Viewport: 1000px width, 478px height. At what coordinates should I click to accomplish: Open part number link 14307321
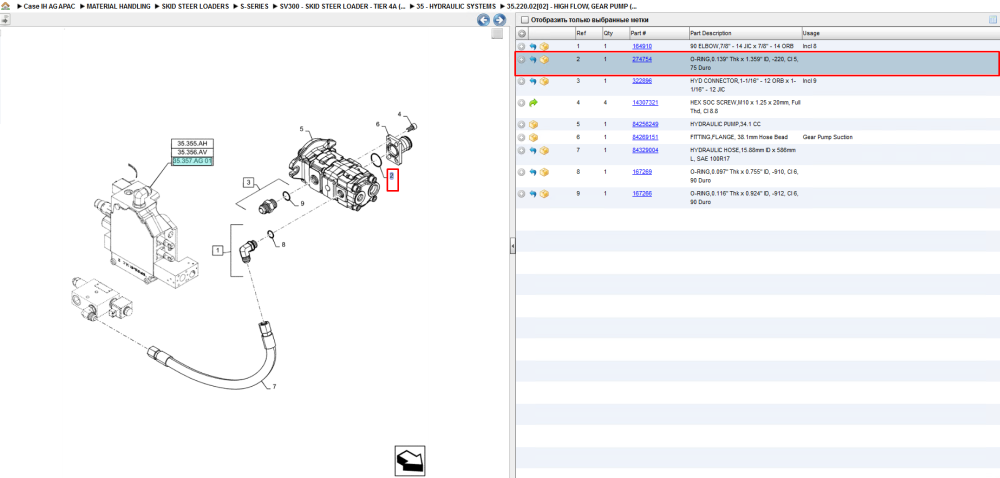645,103
